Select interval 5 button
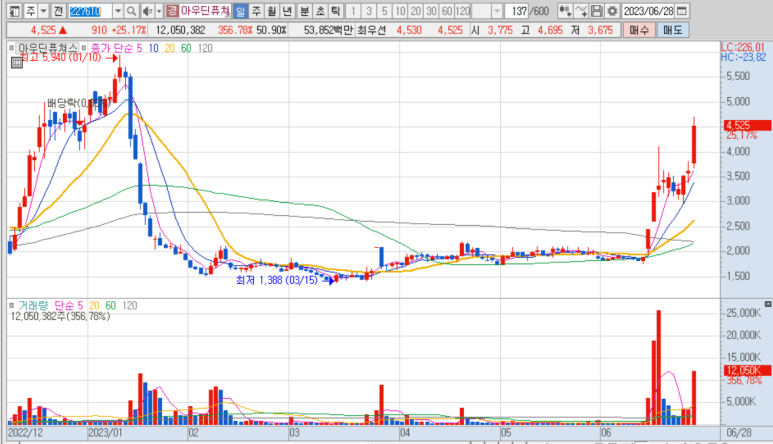Screen dimensions: 773x444 [x=385, y=11]
